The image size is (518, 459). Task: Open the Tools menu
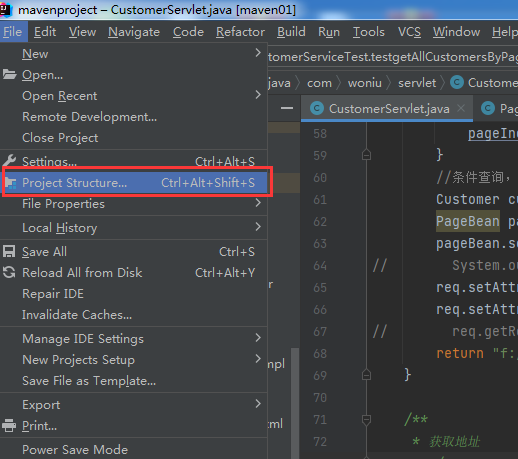(369, 32)
